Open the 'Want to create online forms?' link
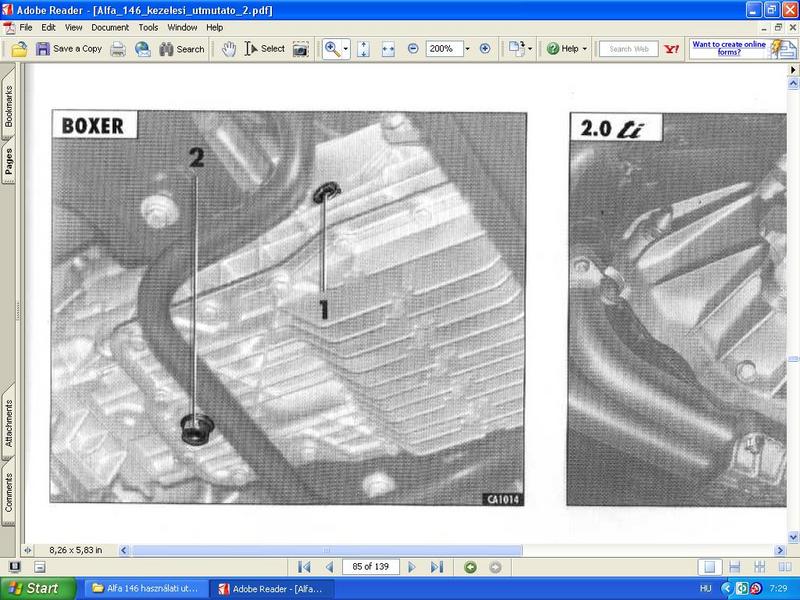The height and width of the screenshot is (600, 800). click(x=729, y=48)
